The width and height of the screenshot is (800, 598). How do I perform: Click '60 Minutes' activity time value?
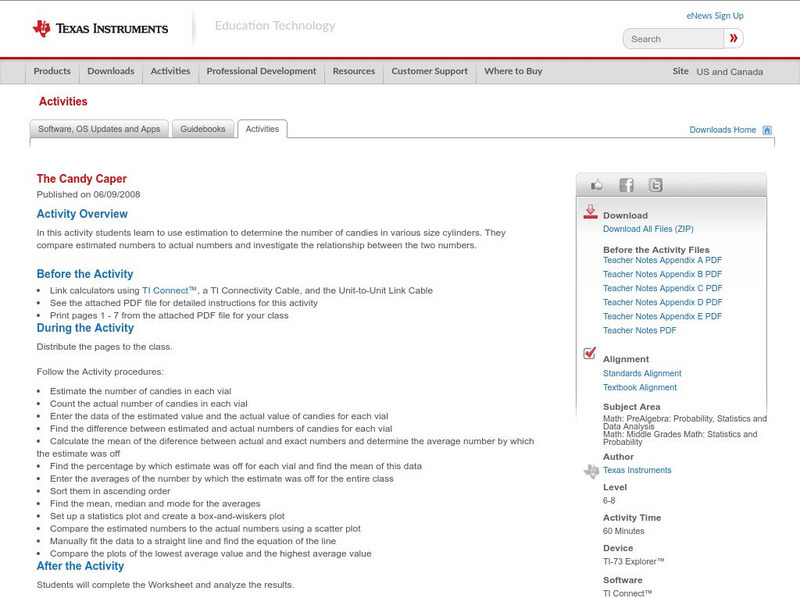pos(623,531)
